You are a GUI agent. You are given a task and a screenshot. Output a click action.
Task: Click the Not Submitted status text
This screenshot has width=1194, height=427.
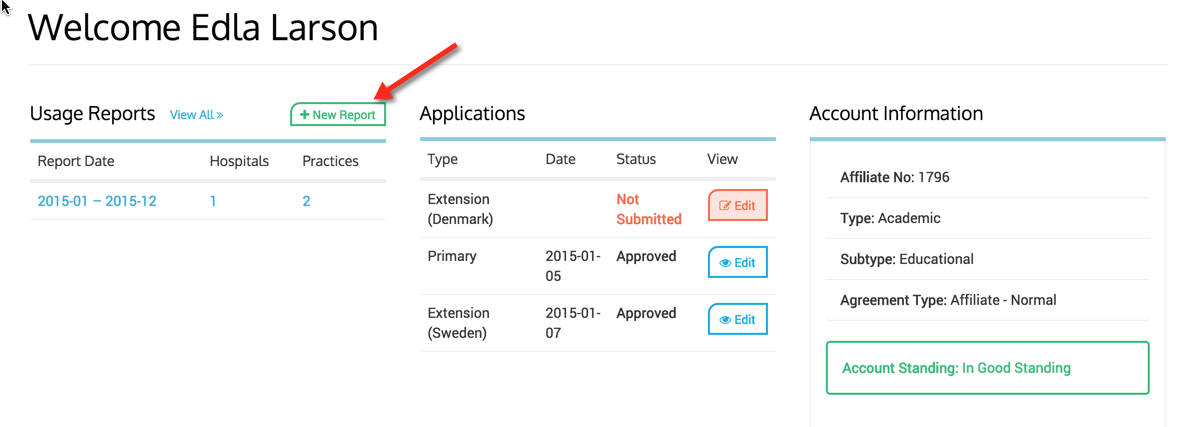tap(648, 209)
